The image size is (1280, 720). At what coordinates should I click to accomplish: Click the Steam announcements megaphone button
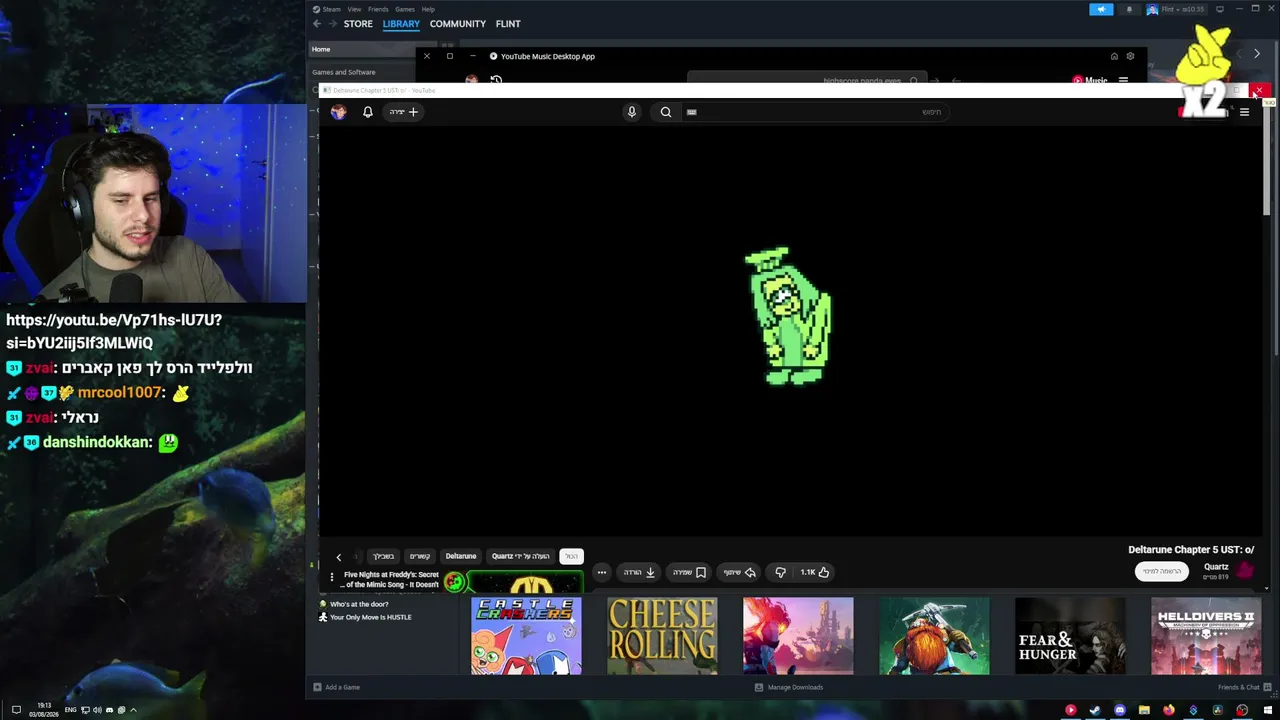click(x=1101, y=9)
